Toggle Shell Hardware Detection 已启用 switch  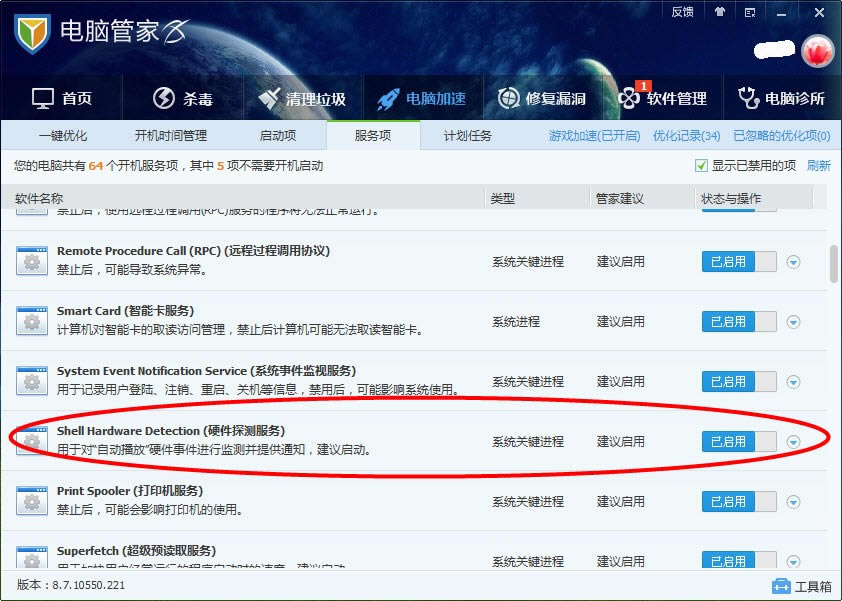point(739,441)
